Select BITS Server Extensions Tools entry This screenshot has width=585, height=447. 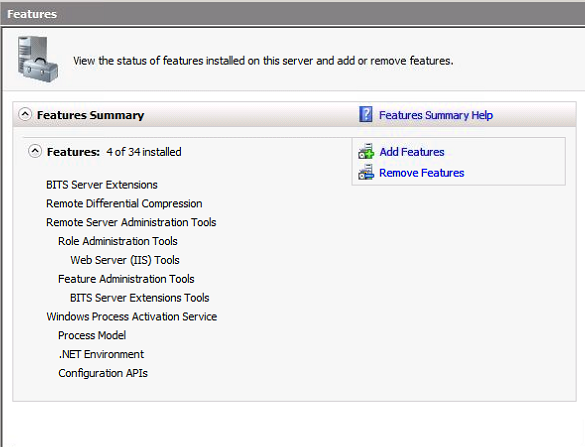tap(140, 298)
